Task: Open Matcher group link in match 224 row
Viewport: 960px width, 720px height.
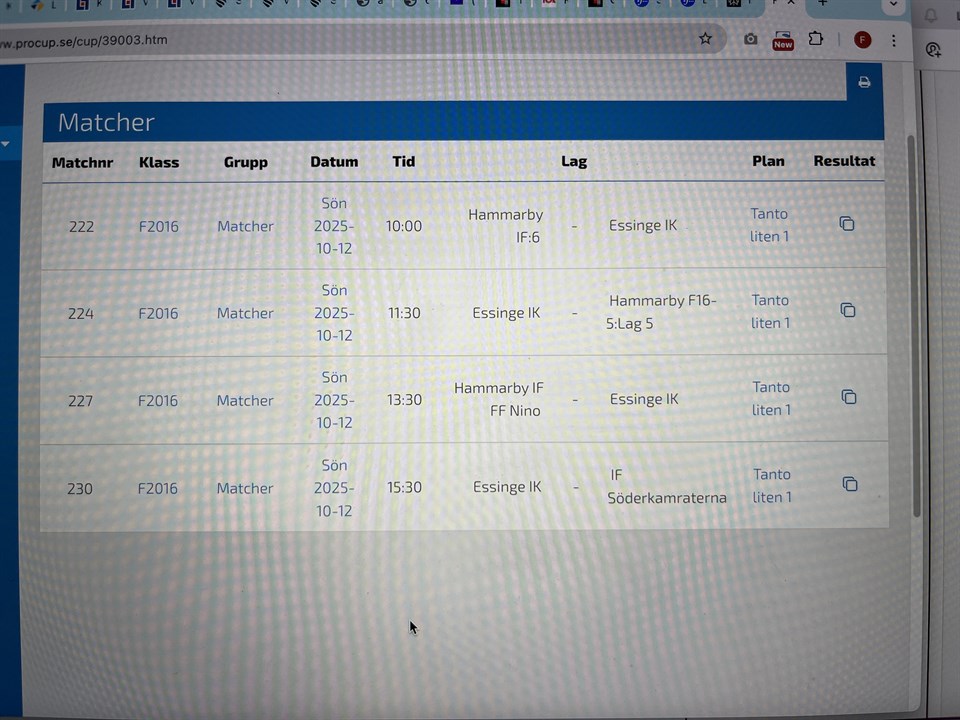Action: click(245, 313)
